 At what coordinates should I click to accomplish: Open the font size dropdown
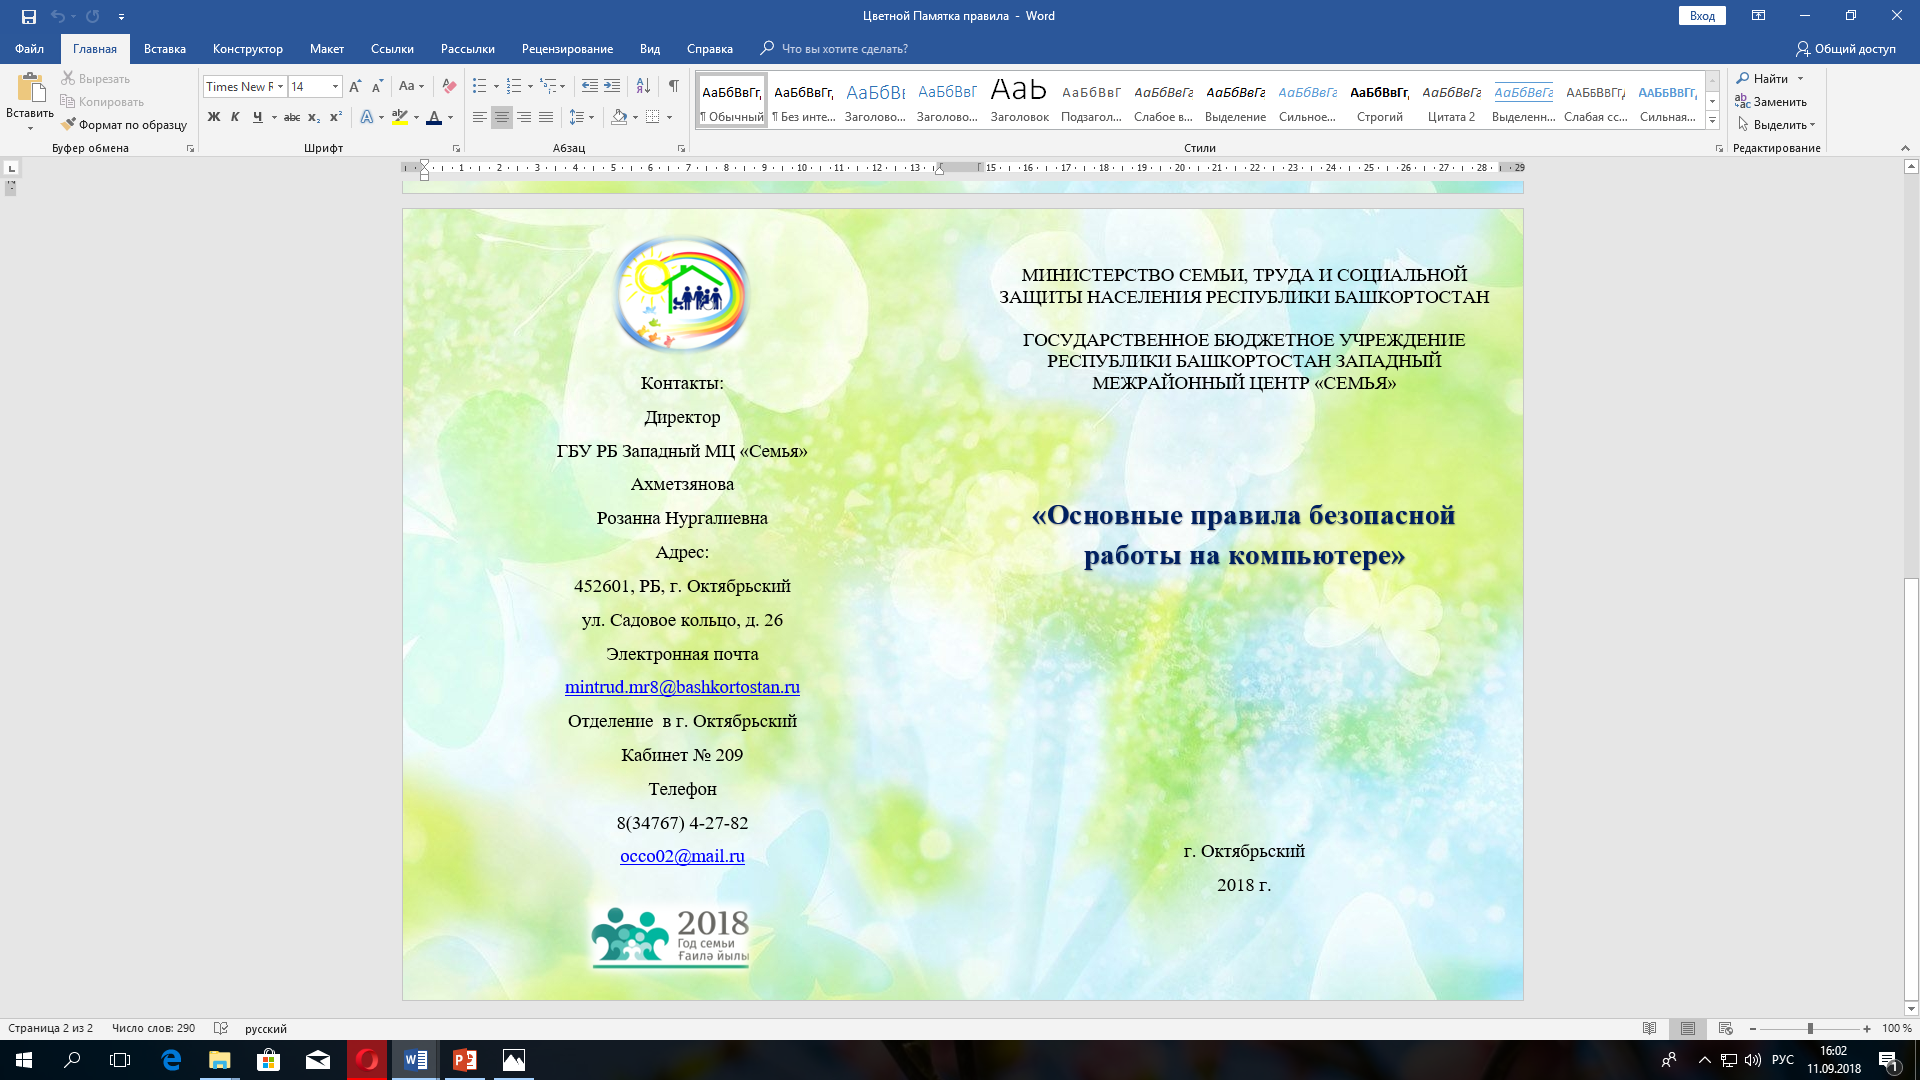tap(335, 87)
